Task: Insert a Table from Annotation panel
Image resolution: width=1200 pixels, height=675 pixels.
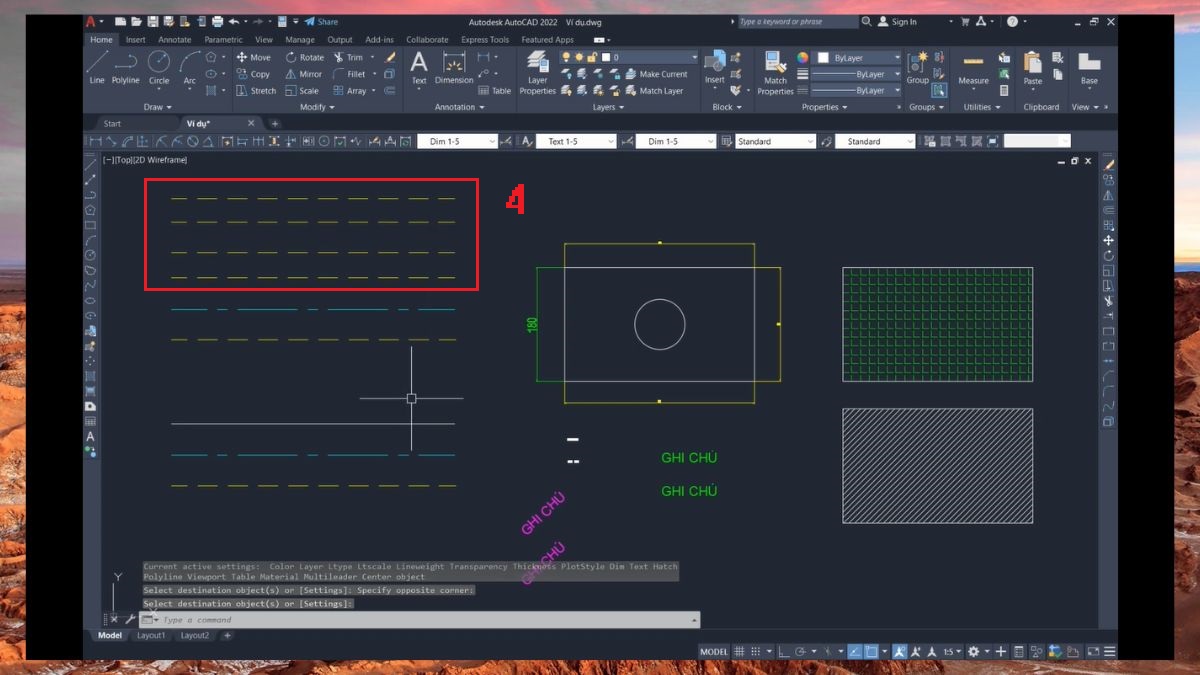Action: [495, 90]
